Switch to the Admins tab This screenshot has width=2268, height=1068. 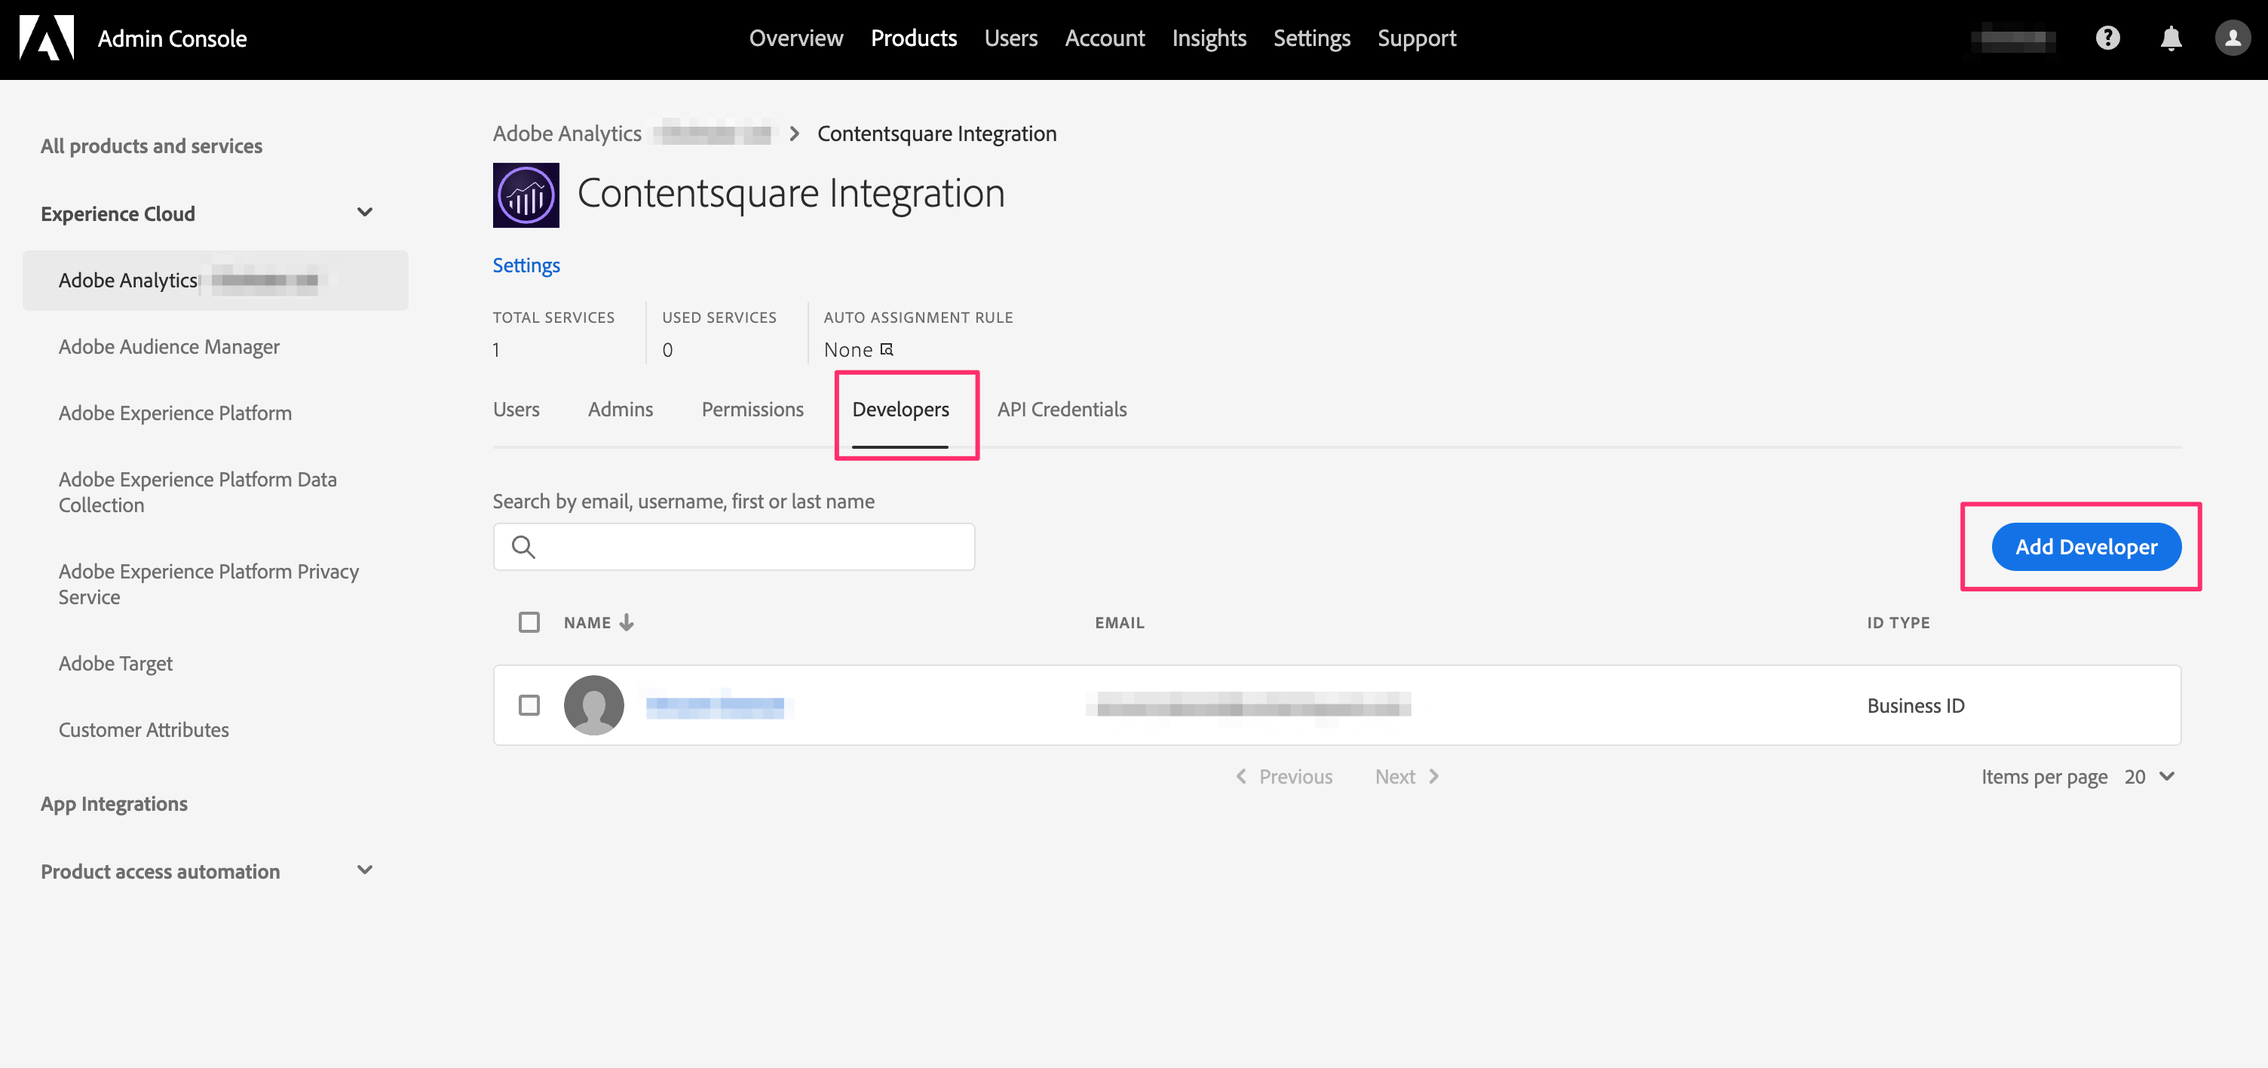(x=620, y=409)
